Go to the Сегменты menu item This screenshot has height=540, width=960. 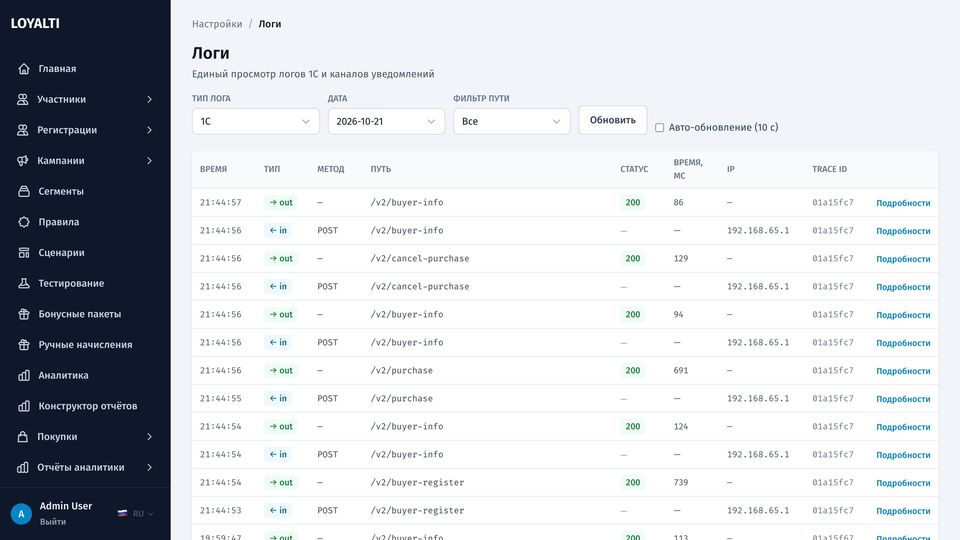pyautogui.click(x=85, y=191)
